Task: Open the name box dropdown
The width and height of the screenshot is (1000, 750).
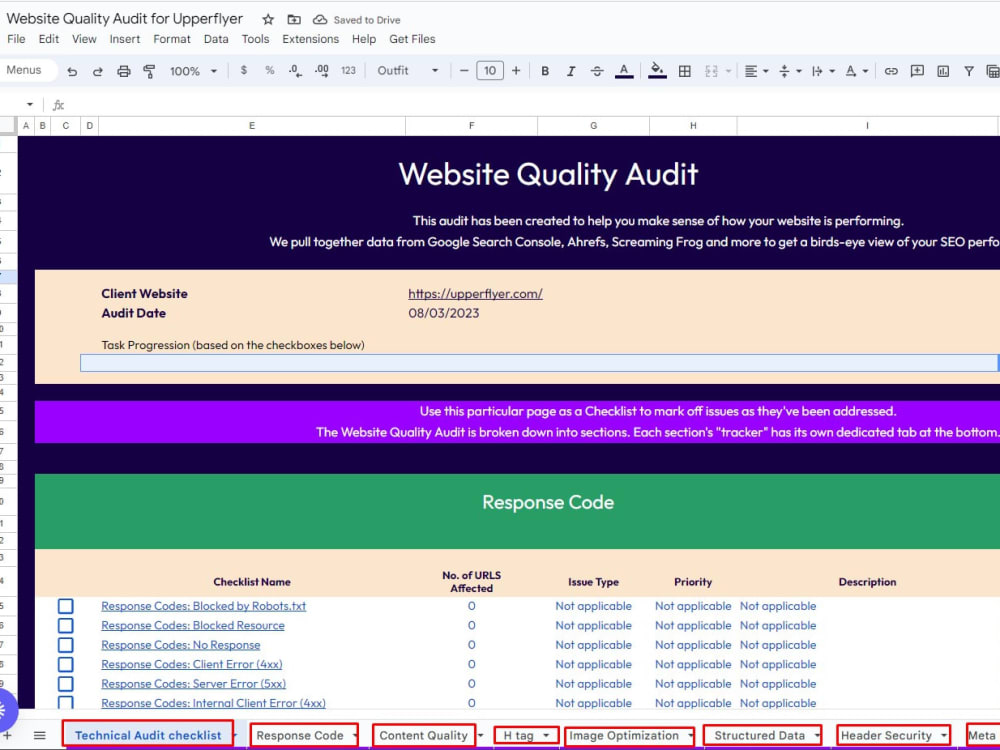Action: 29,105
